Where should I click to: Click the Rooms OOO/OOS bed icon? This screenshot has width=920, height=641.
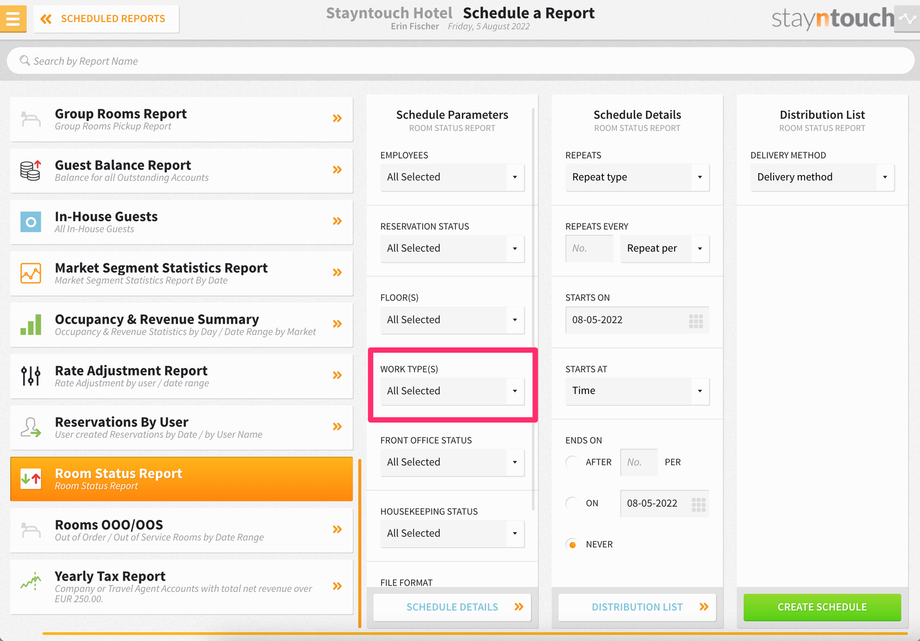[x=31, y=530]
